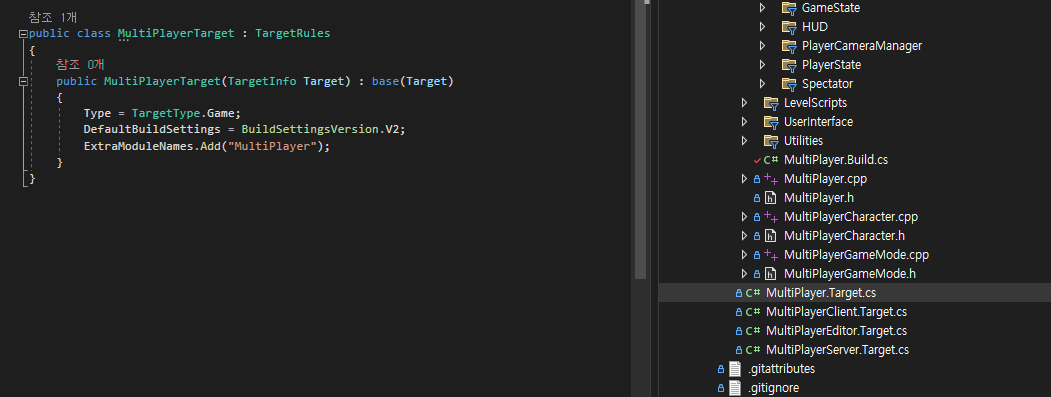Click the Utilities folder icon
The width and height of the screenshot is (1051, 397).
point(771,141)
